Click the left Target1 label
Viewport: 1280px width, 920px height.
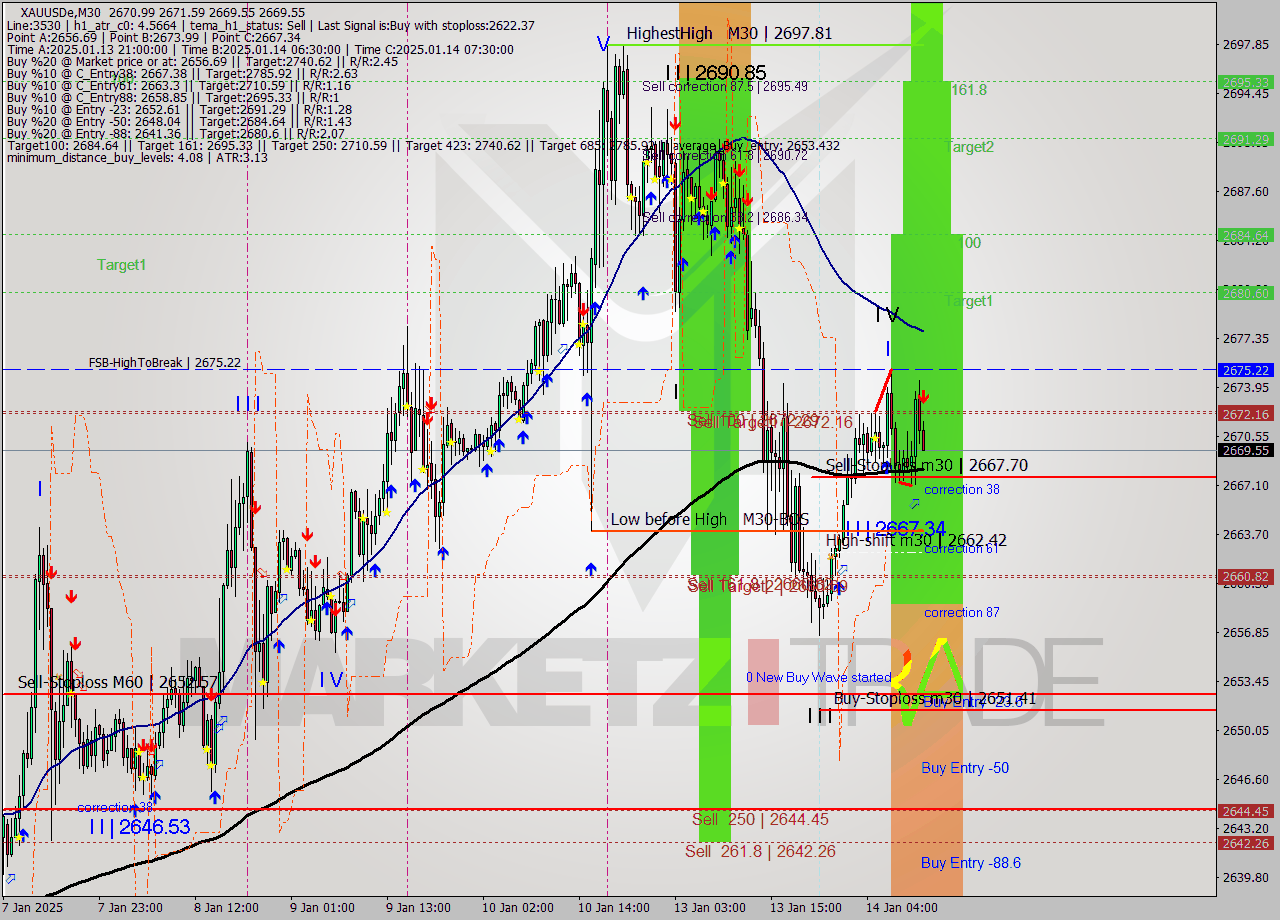tap(121, 264)
